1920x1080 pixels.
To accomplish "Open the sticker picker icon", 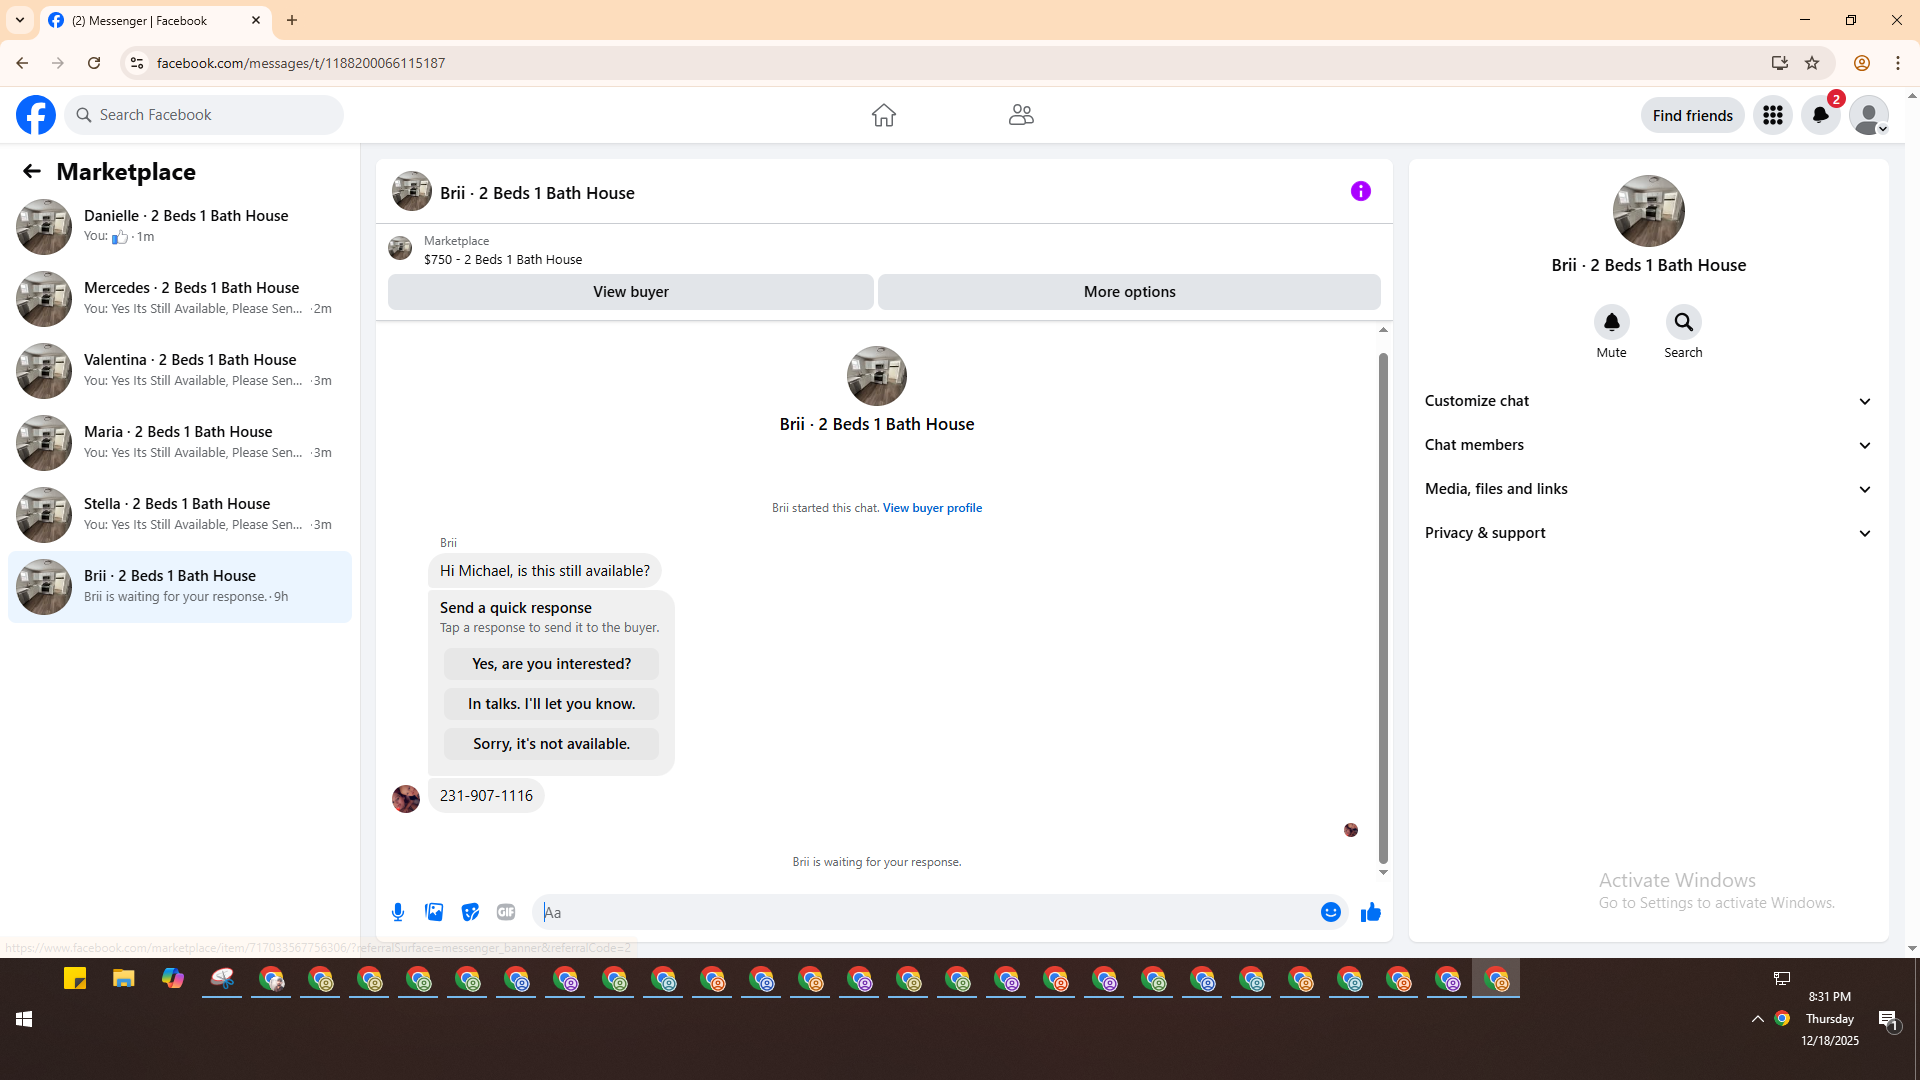I will tap(470, 912).
